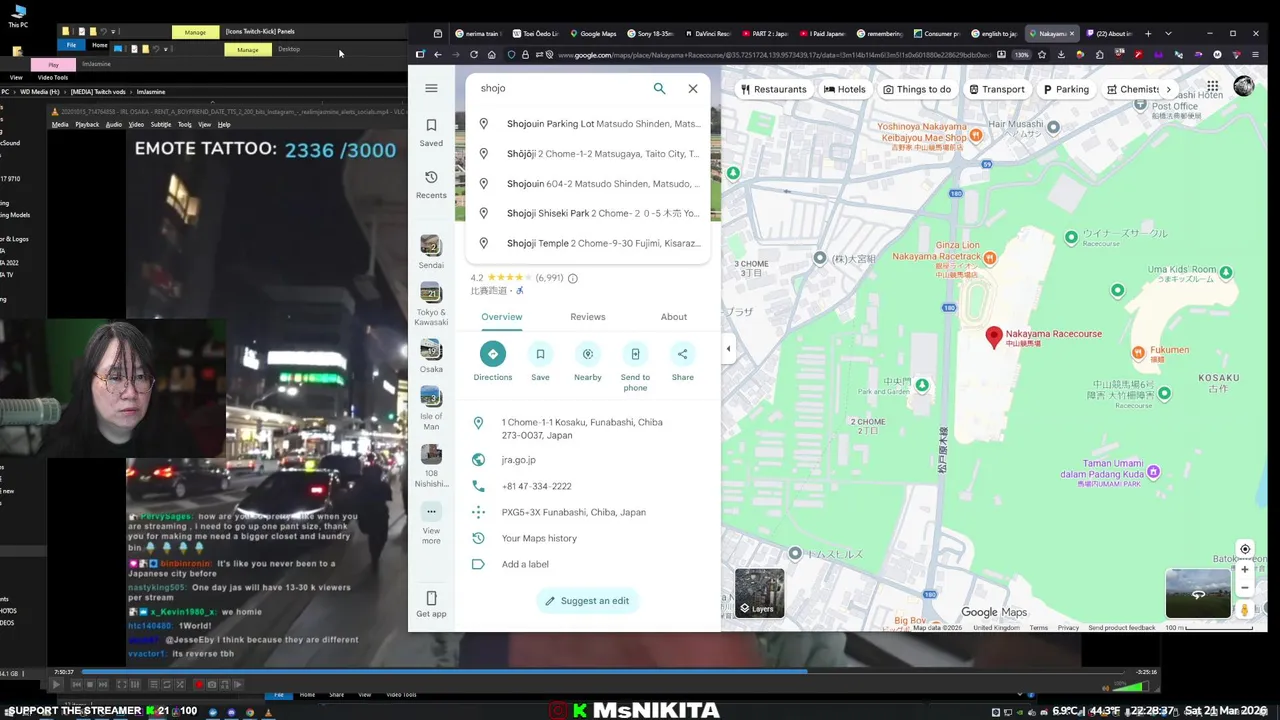Image resolution: width=1280 pixels, height=720 pixels.
Task: Open the Layers map type selector
Action: point(760,592)
